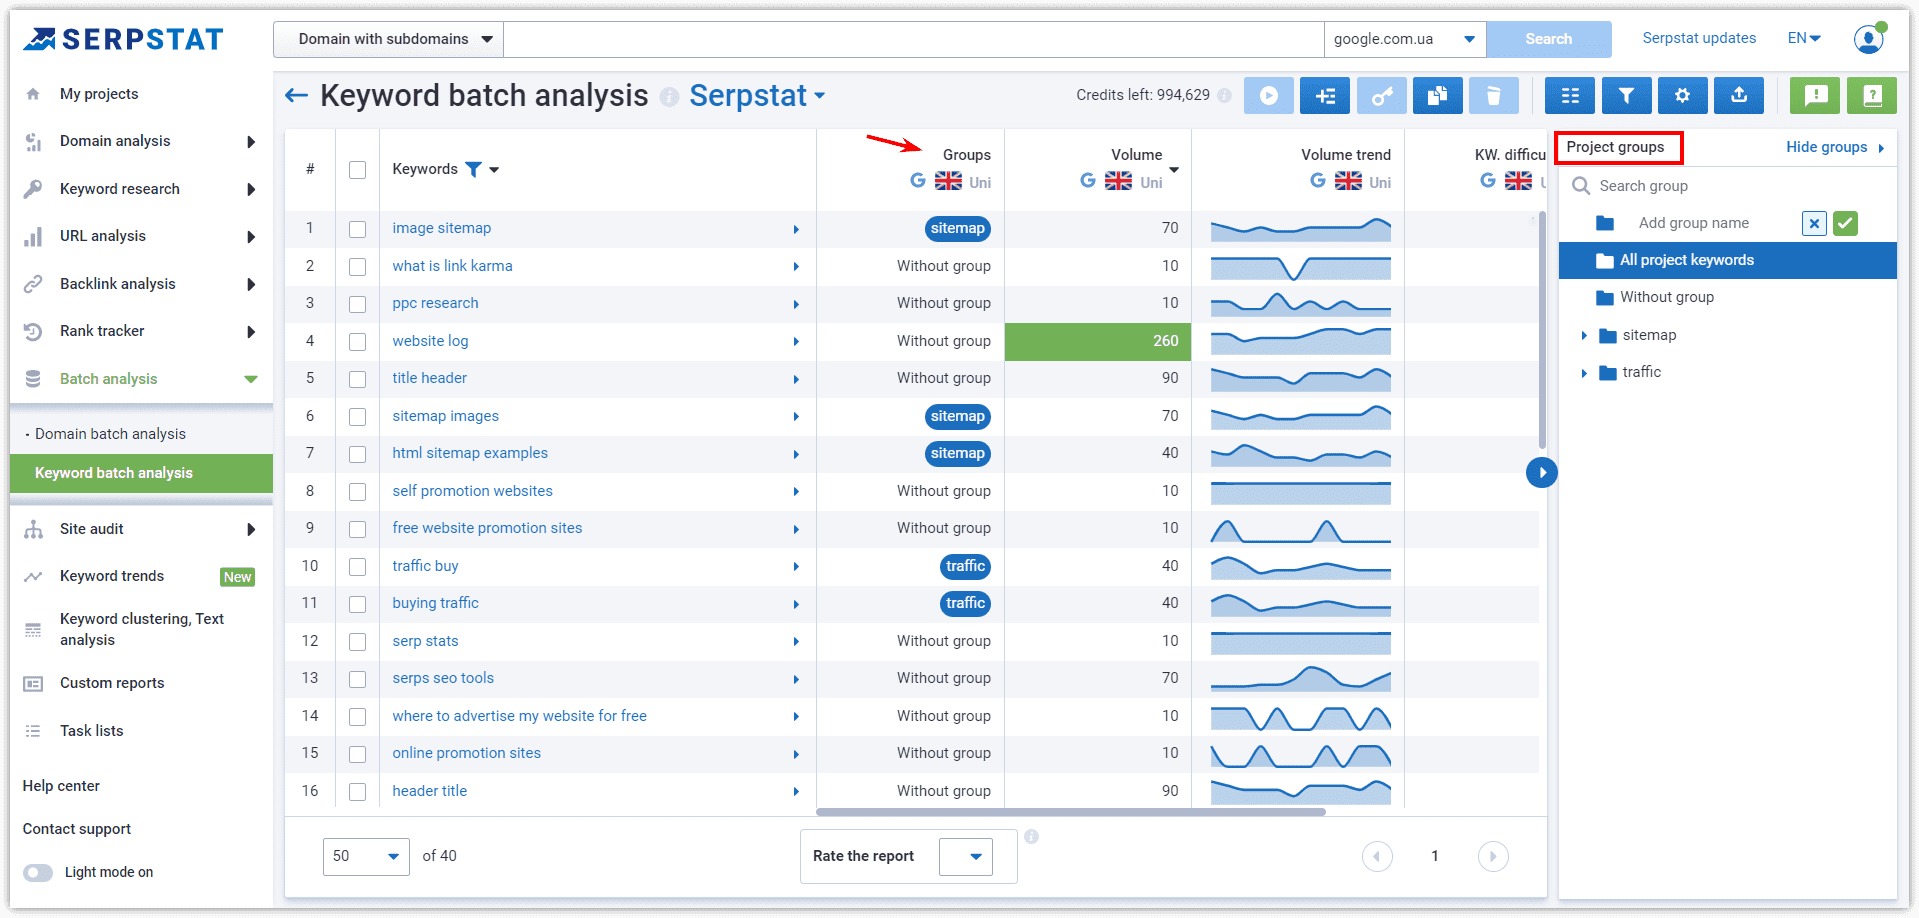Open Domain batch analysis submenu item
The width and height of the screenshot is (1919, 918).
(110, 434)
